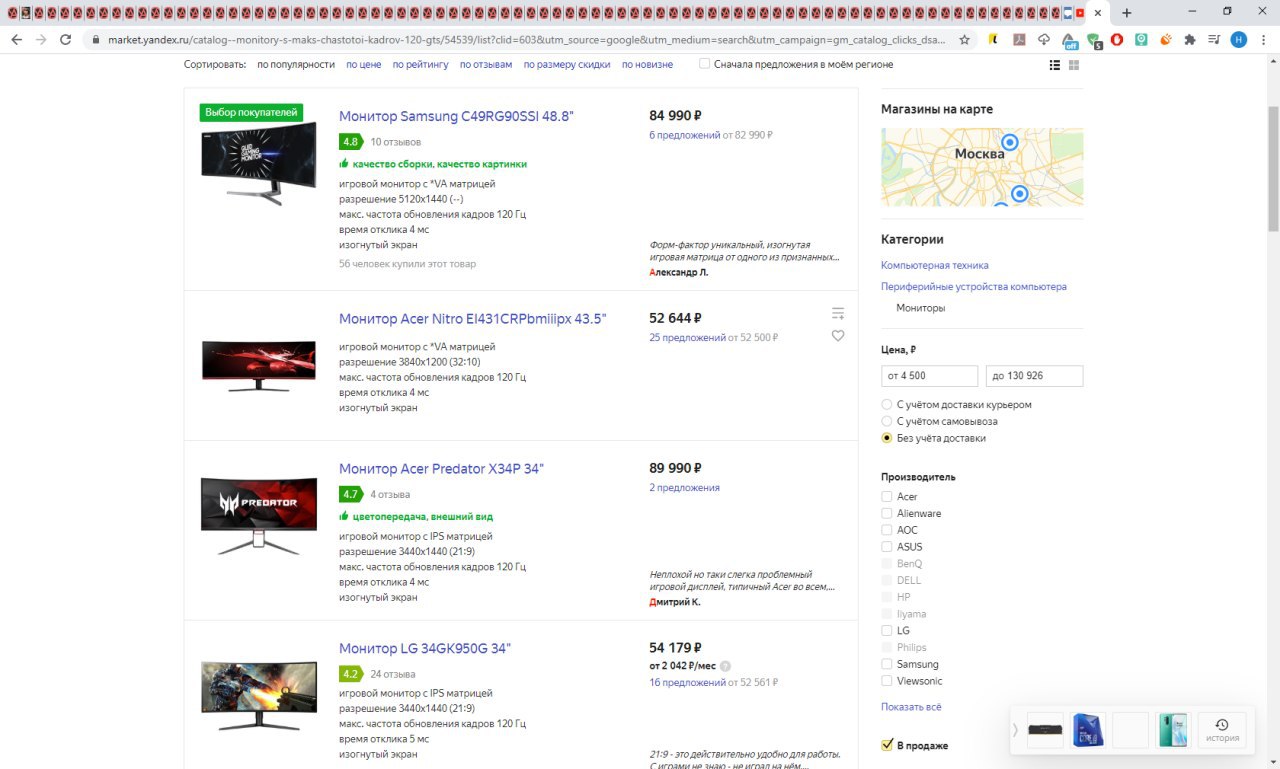Open the teal webcam extension icon

[1141, 39]
